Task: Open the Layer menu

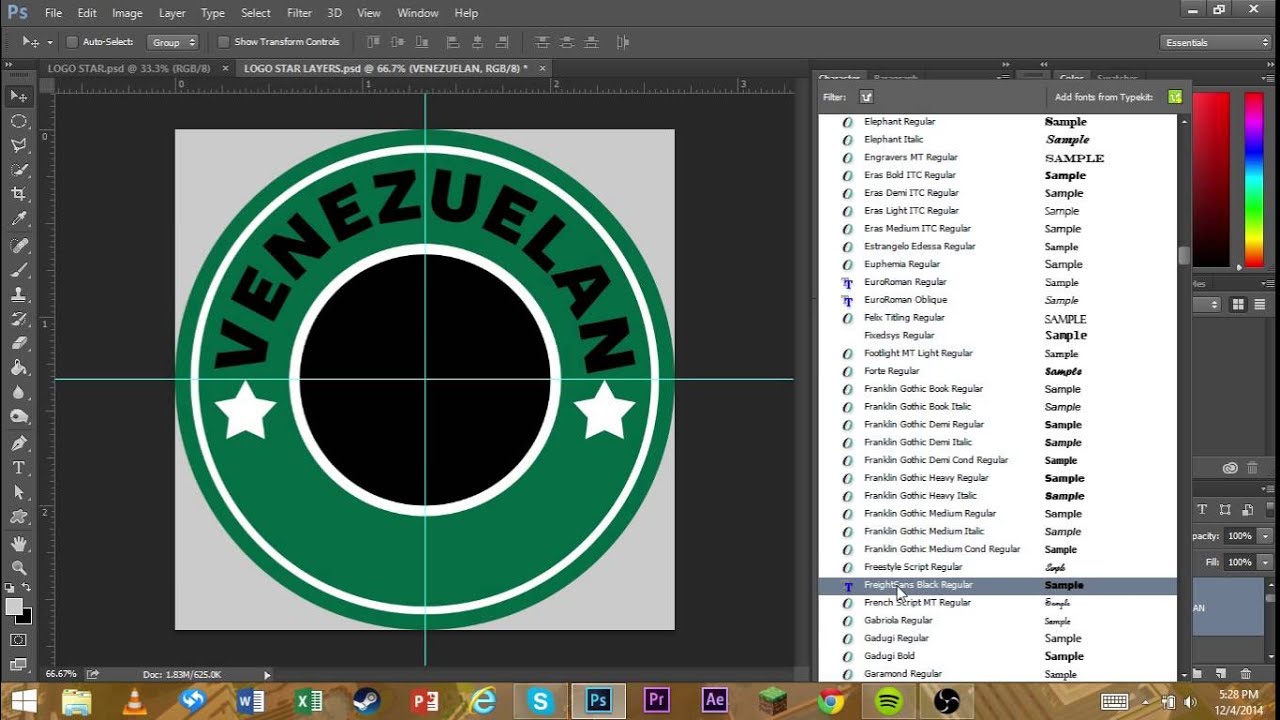Action: [172, 13]
